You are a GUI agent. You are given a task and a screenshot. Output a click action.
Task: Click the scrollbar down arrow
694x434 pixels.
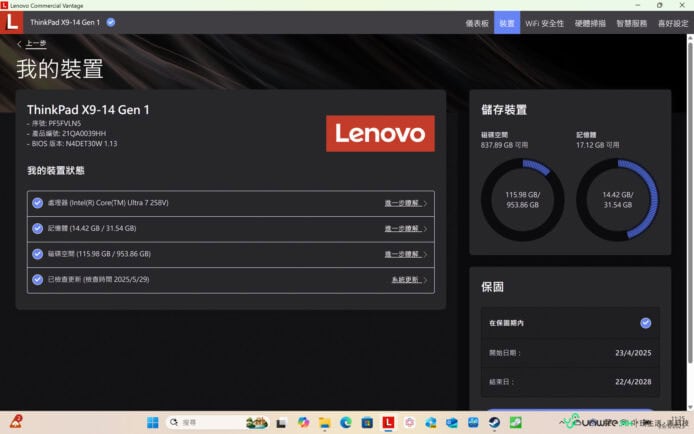[x=690, y=407]
